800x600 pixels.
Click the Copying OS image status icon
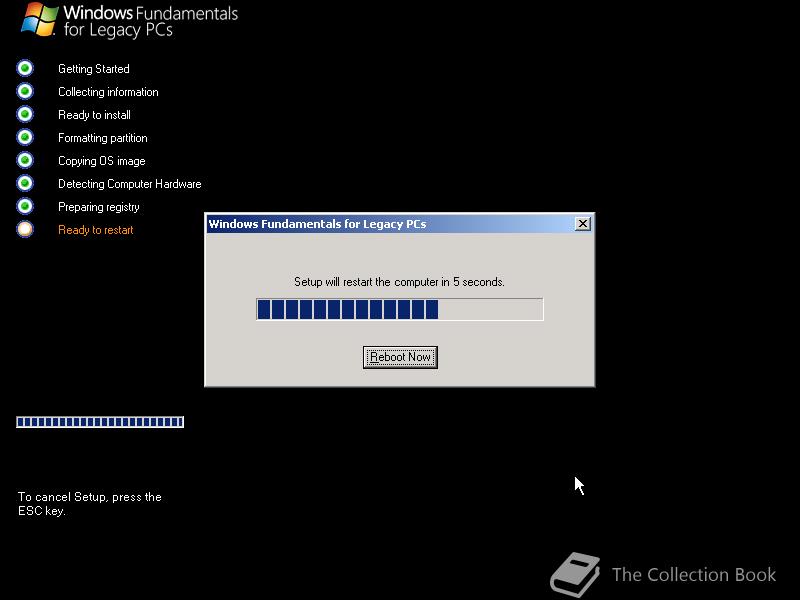pyautogui.click(x=25, y=160)
